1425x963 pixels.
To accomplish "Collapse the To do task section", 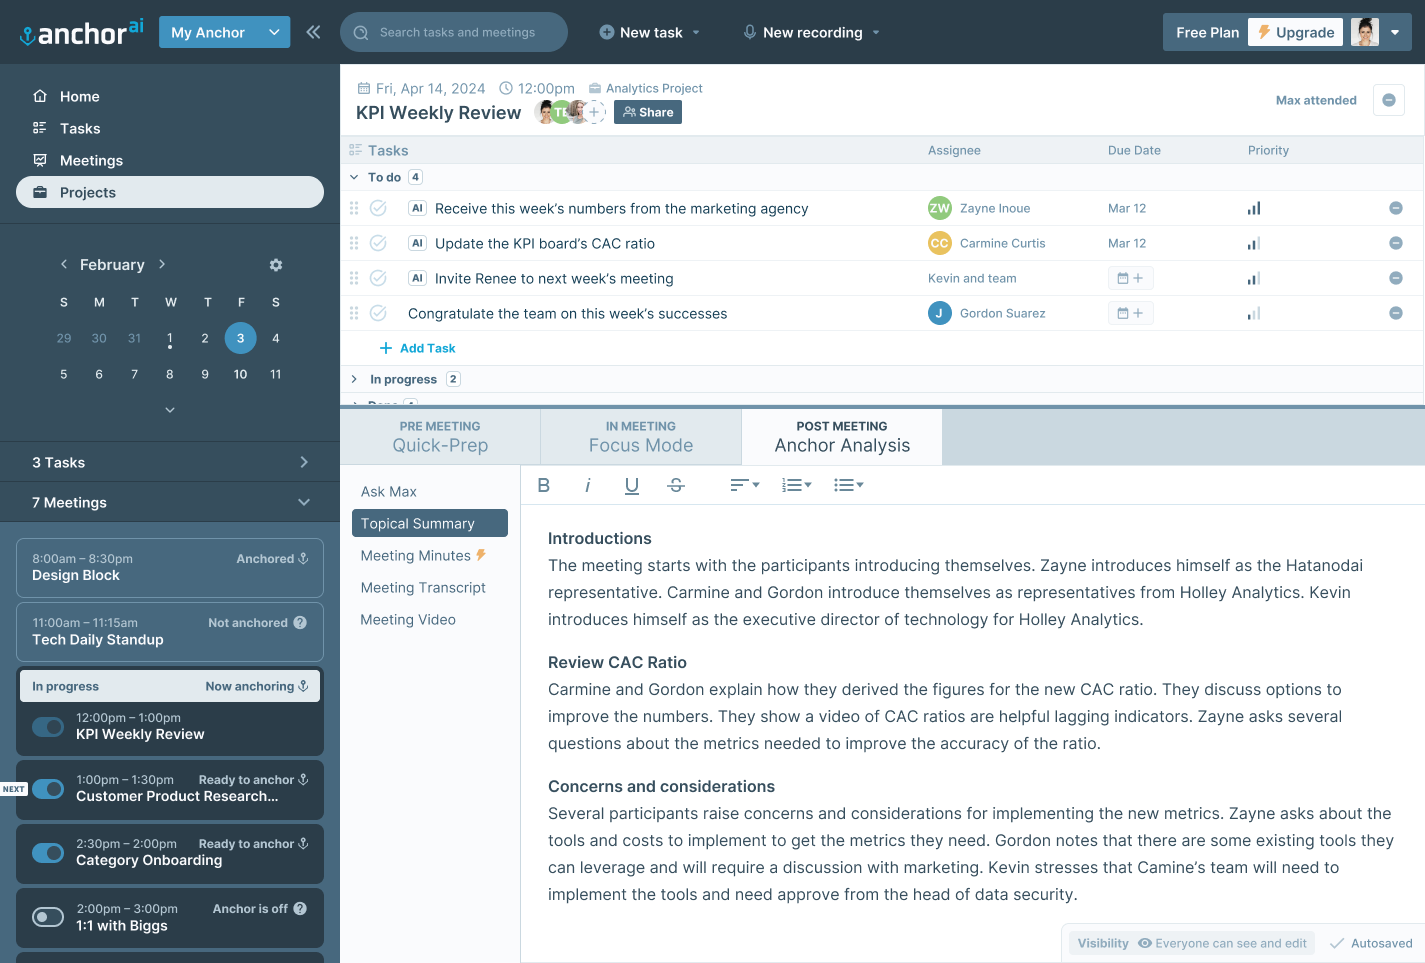I will point(353,176).
